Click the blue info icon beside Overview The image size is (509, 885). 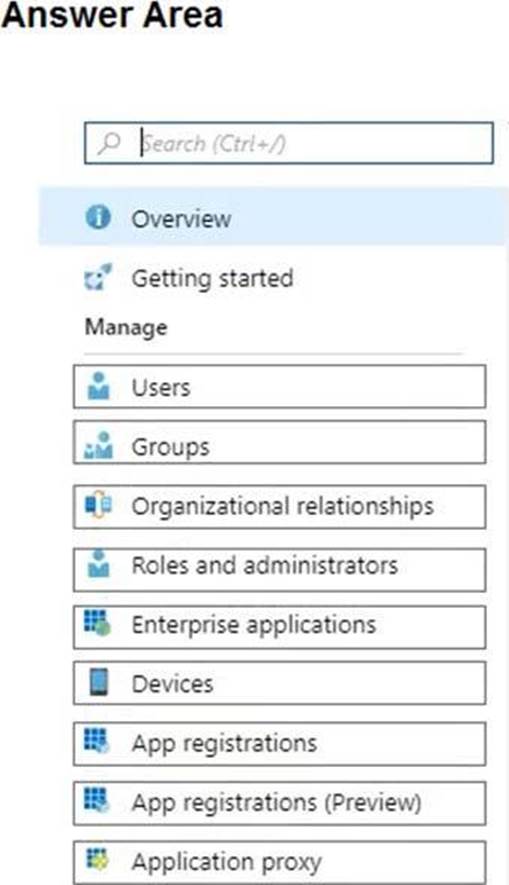point(98,217)
